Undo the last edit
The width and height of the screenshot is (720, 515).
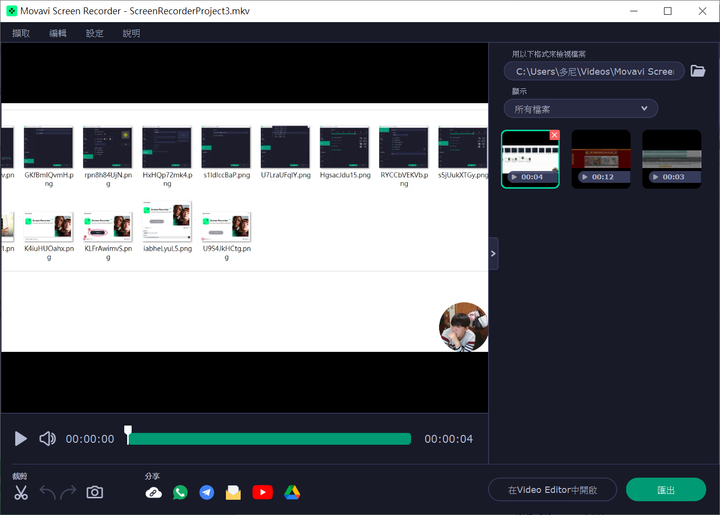(47, 493)
